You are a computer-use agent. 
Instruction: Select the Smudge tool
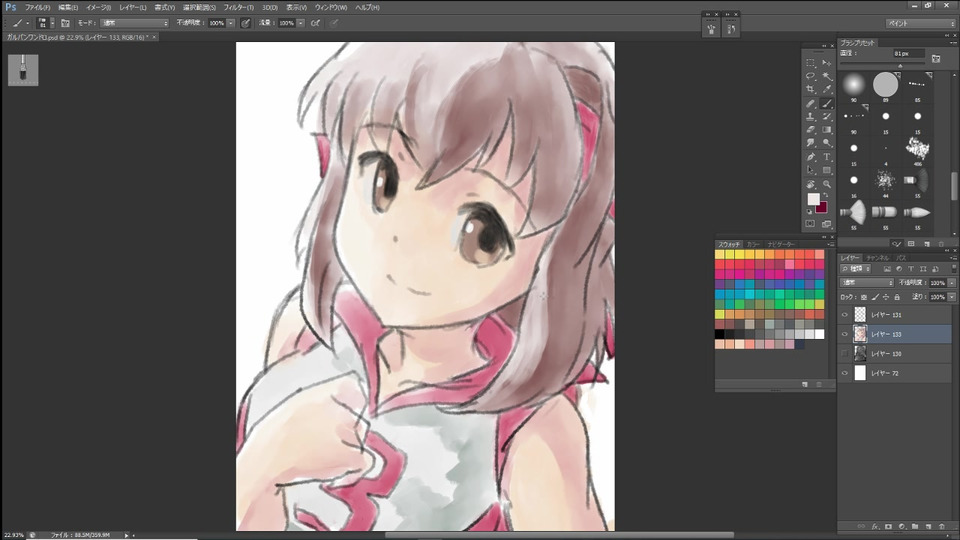coord(811,143)
